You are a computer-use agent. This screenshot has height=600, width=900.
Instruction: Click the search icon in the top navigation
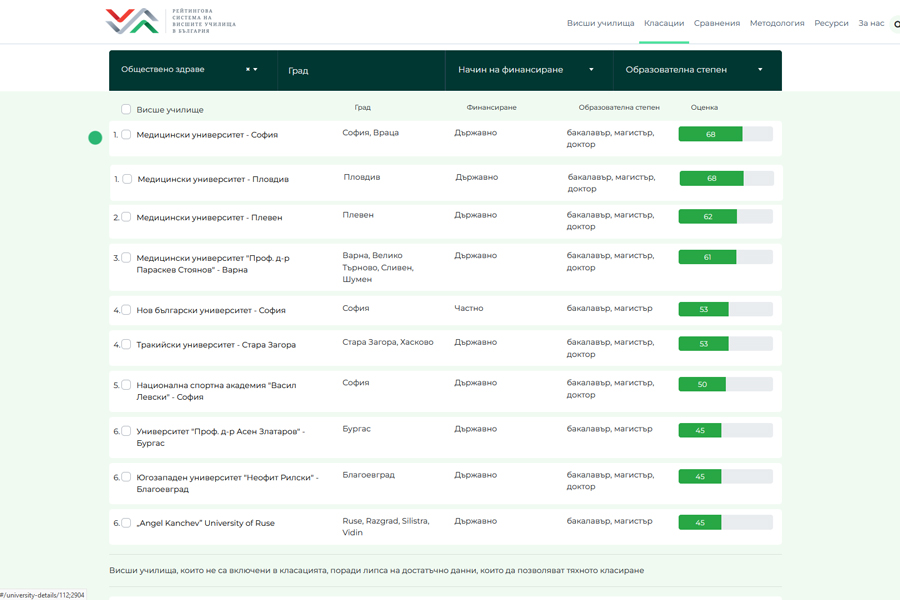tap(896, 24)
